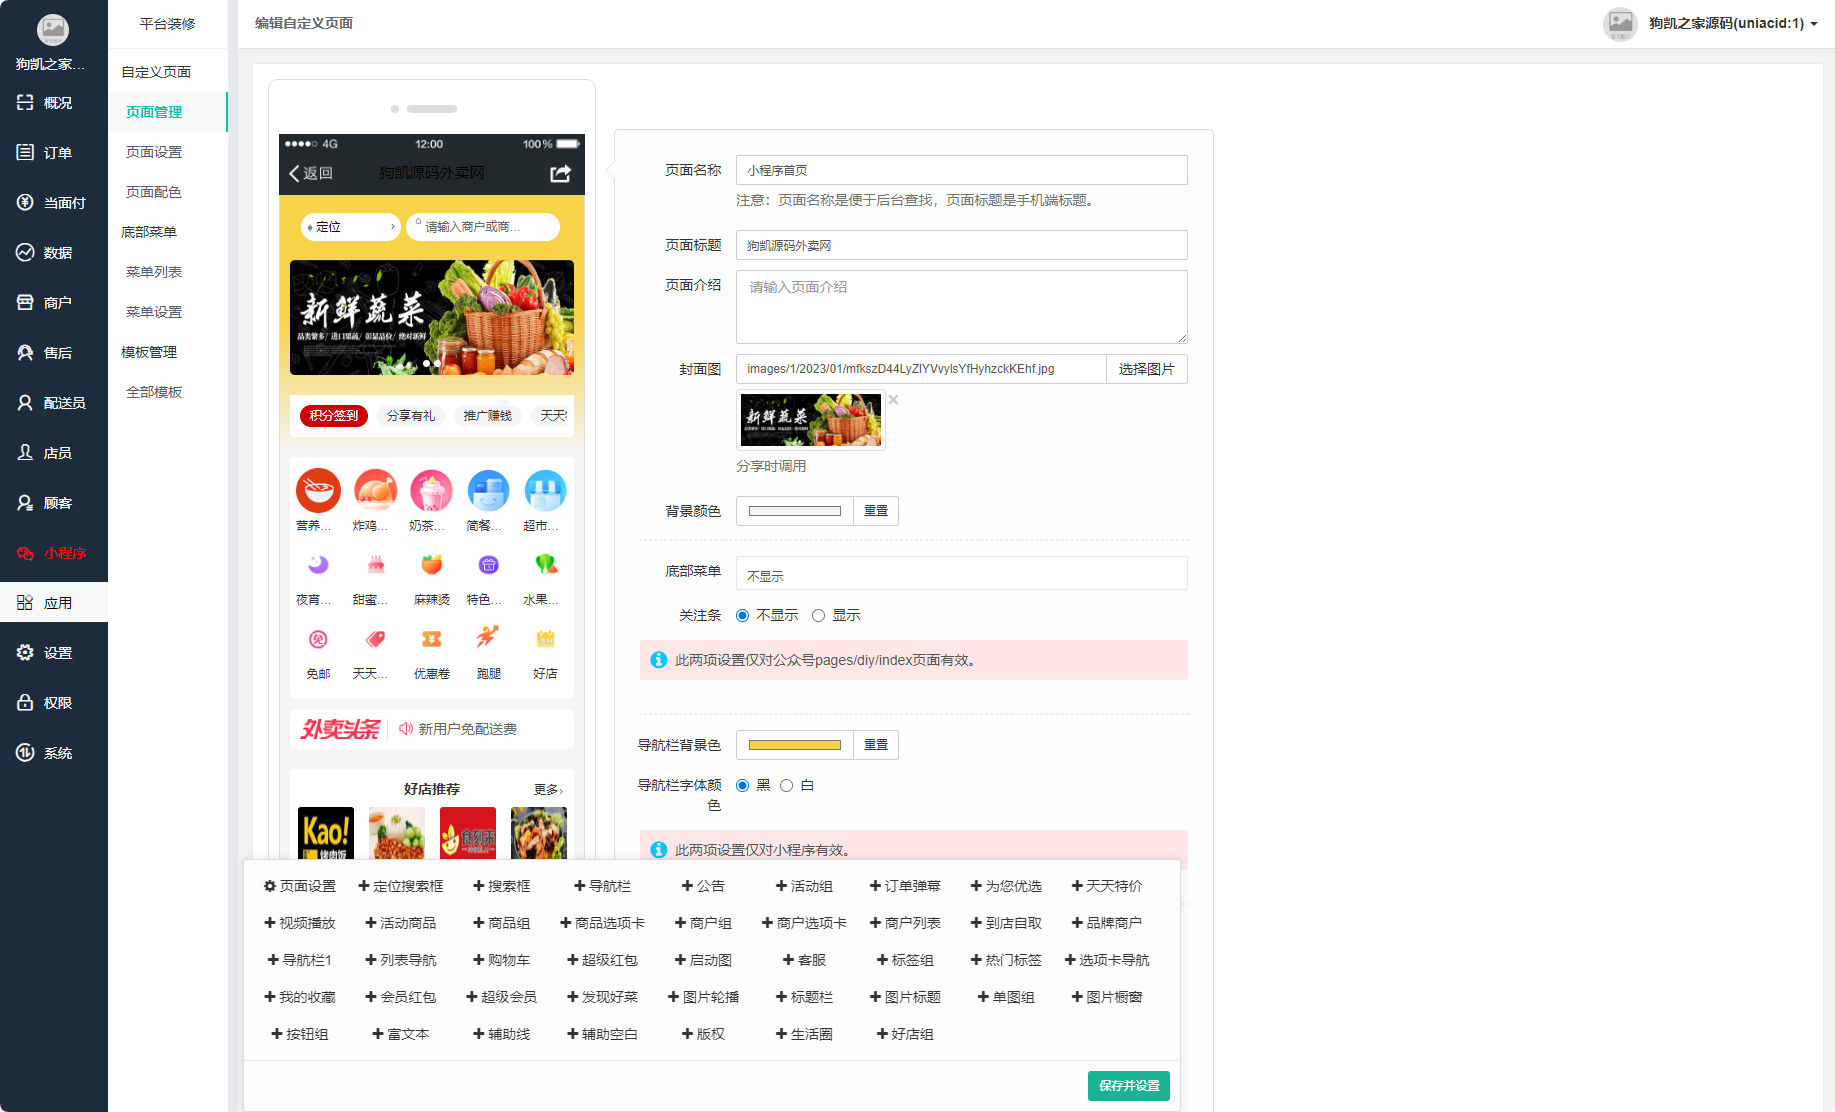Select the 小程序 sidebar icon
Screen dimensions: 1835x1112
click(x=53, y=552)
